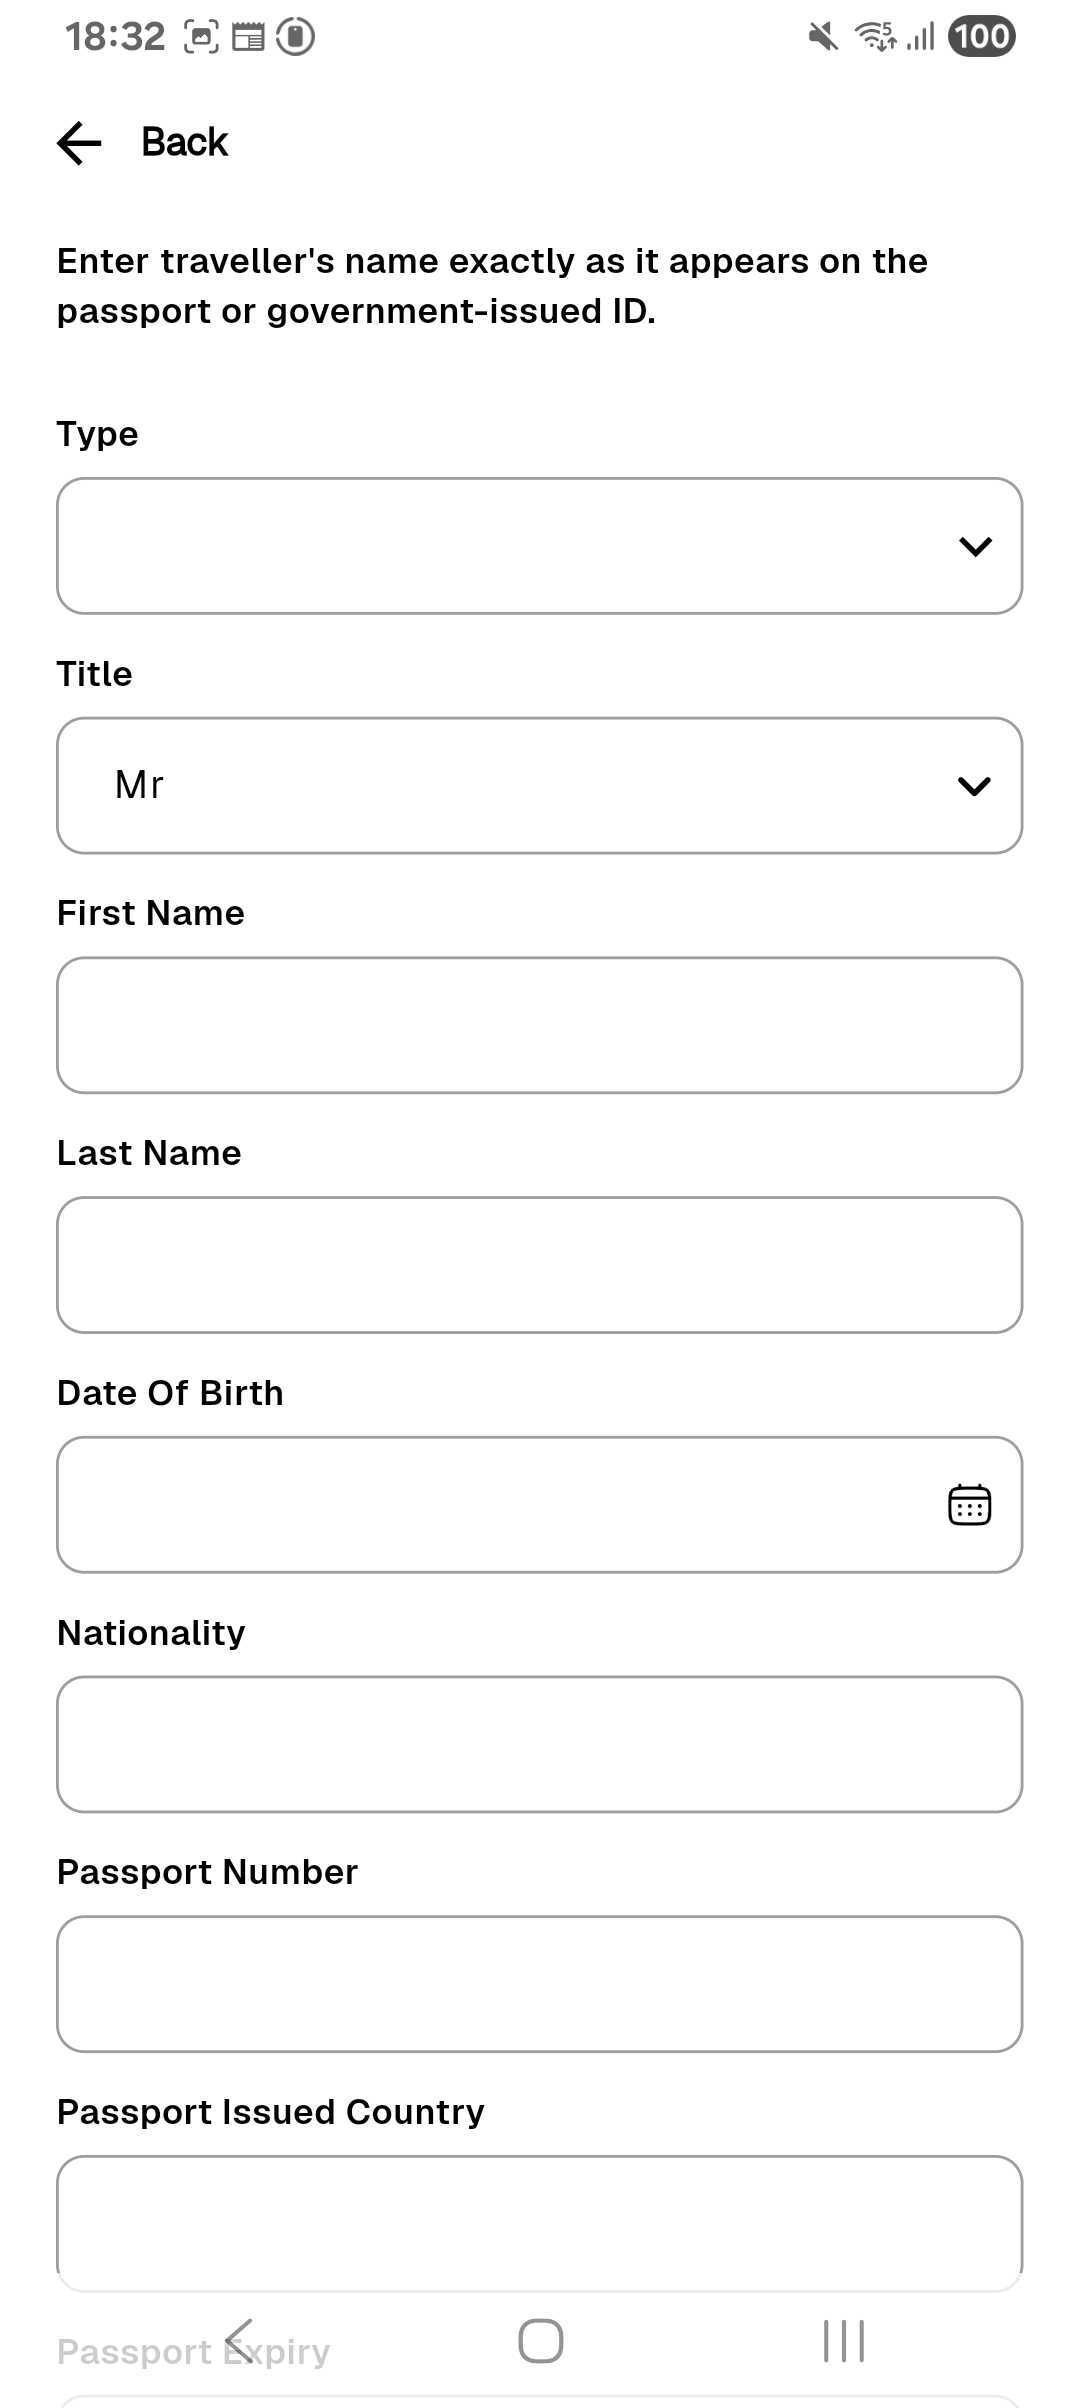Click into the Passport Number field
The height and width of the screenshot is (2408, 1080).
coord(539,1984)
